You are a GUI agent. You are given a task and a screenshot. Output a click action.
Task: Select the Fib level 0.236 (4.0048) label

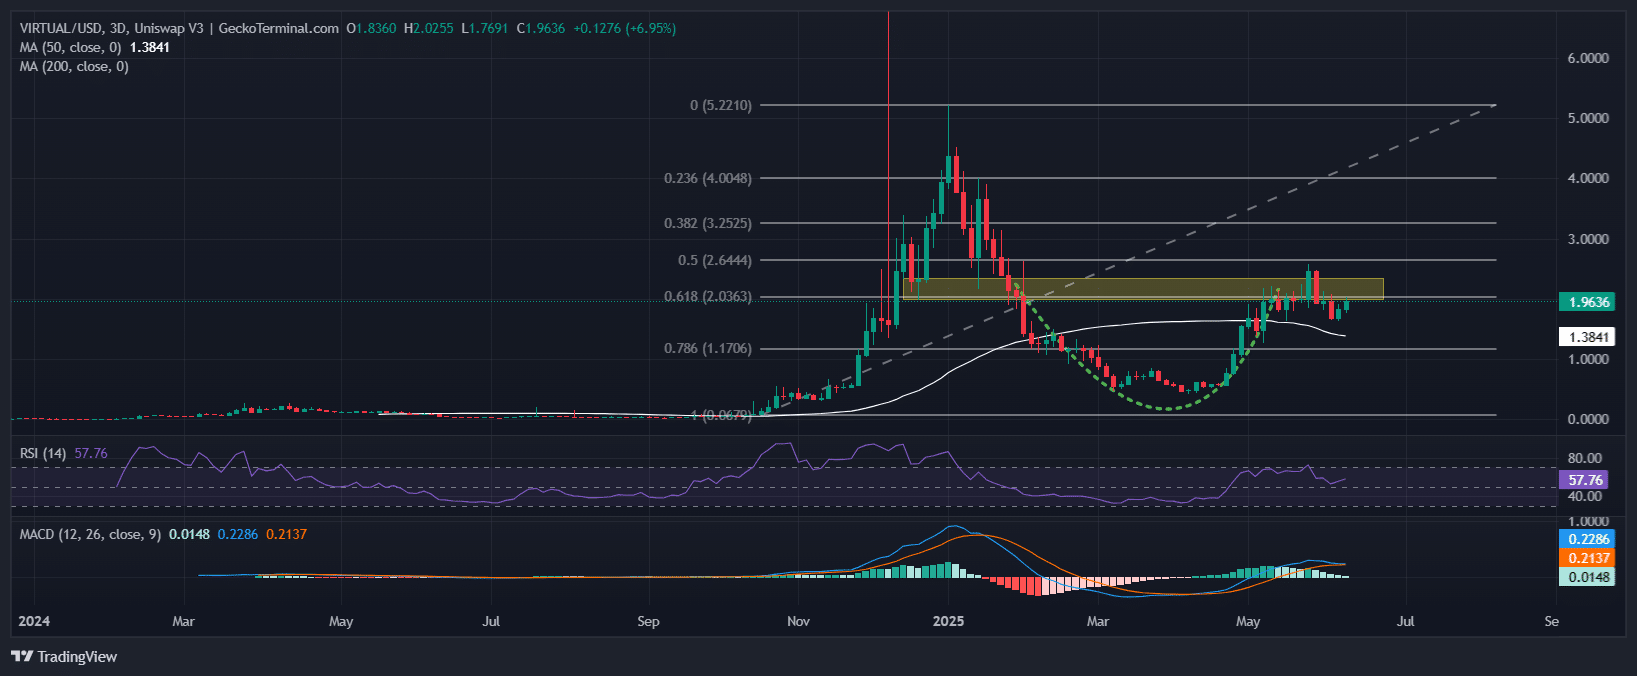(708, 178)
